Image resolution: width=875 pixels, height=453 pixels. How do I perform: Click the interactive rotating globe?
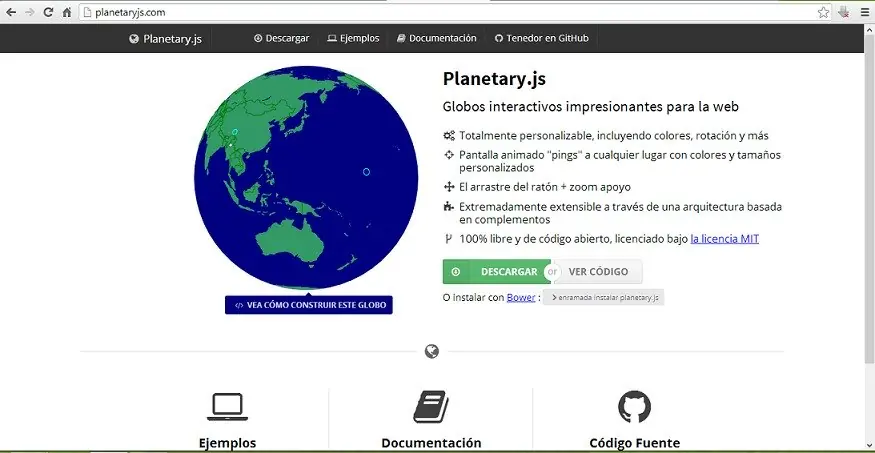point(306,177)
